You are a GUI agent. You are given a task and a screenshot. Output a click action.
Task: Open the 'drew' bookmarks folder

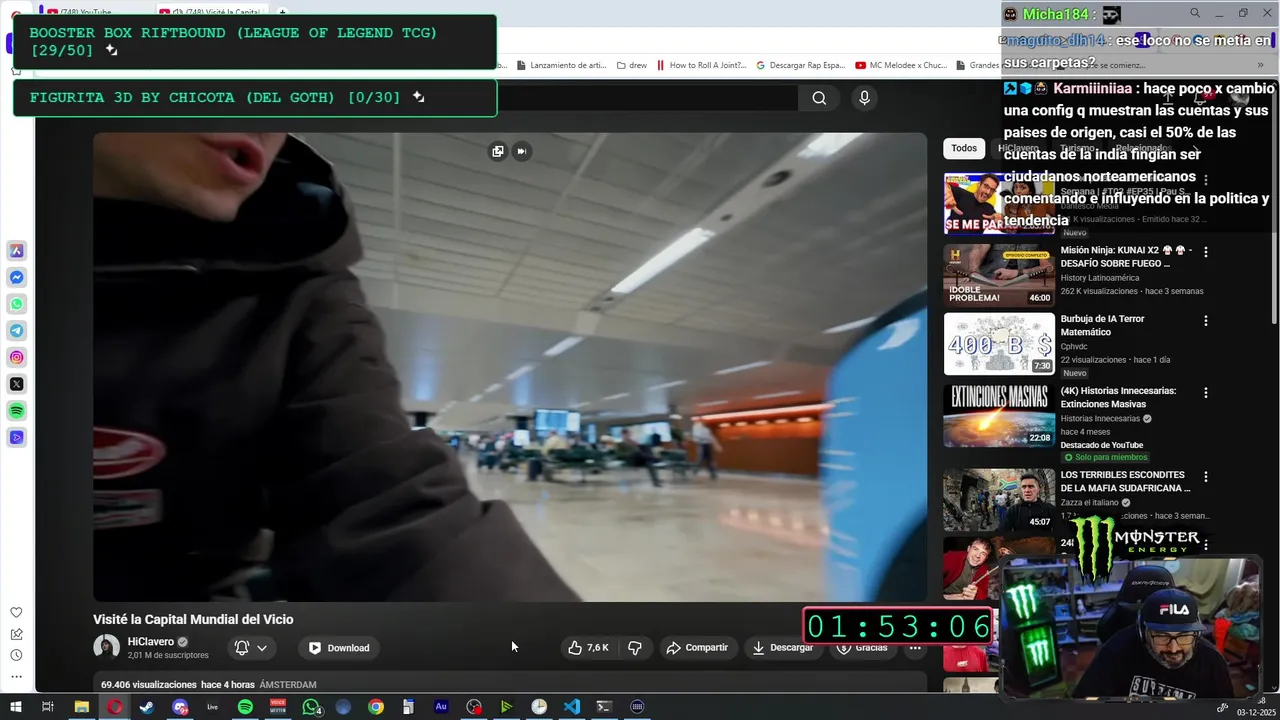631,65
